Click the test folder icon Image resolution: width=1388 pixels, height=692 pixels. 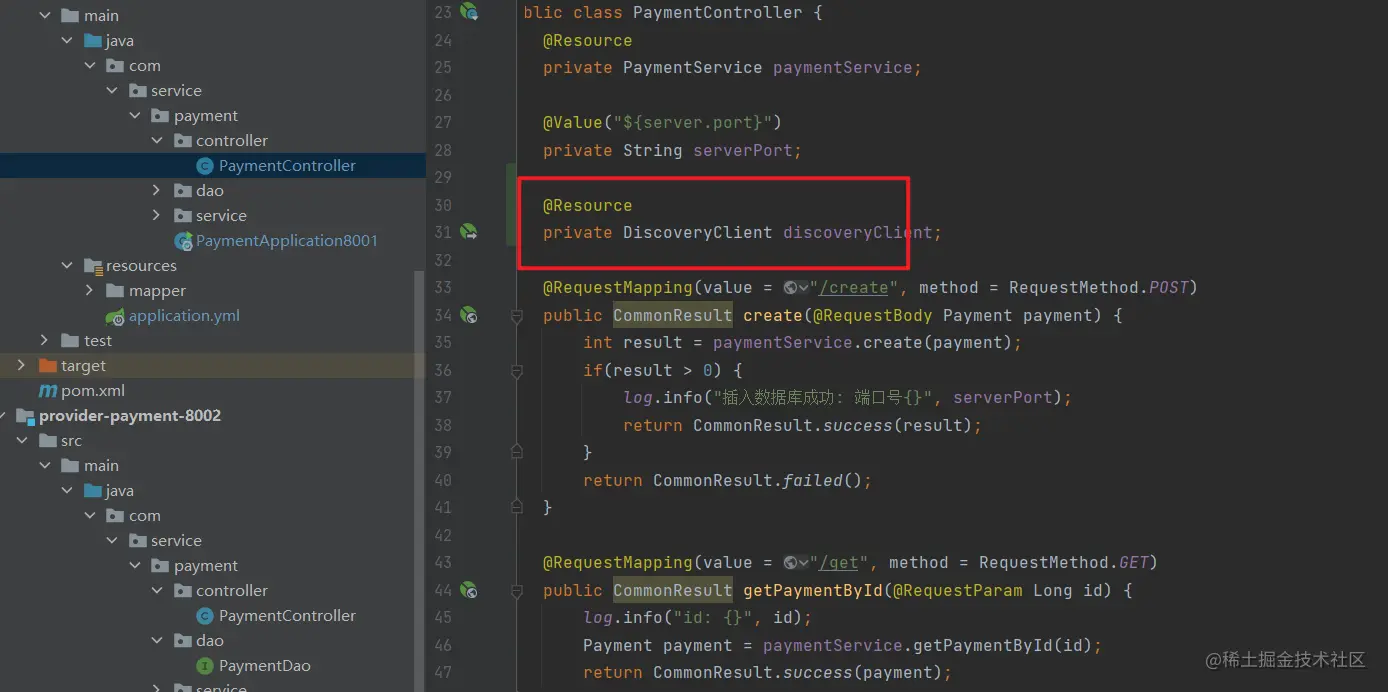[x=70, y=341]
